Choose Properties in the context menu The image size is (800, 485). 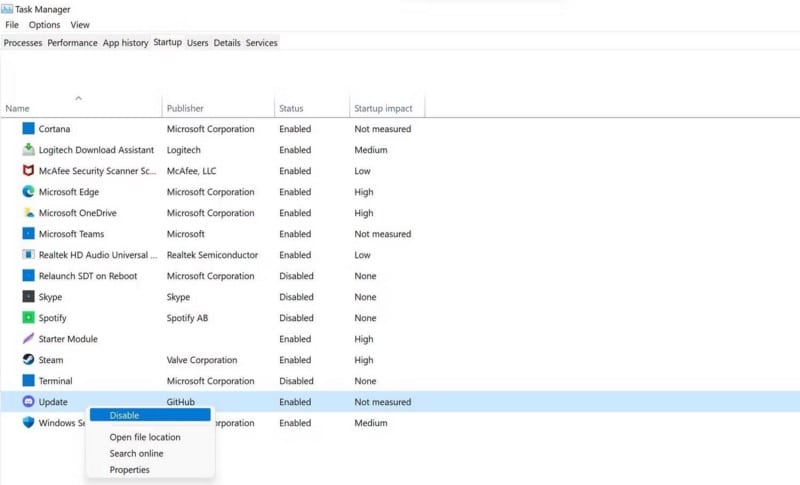(130, 470)
